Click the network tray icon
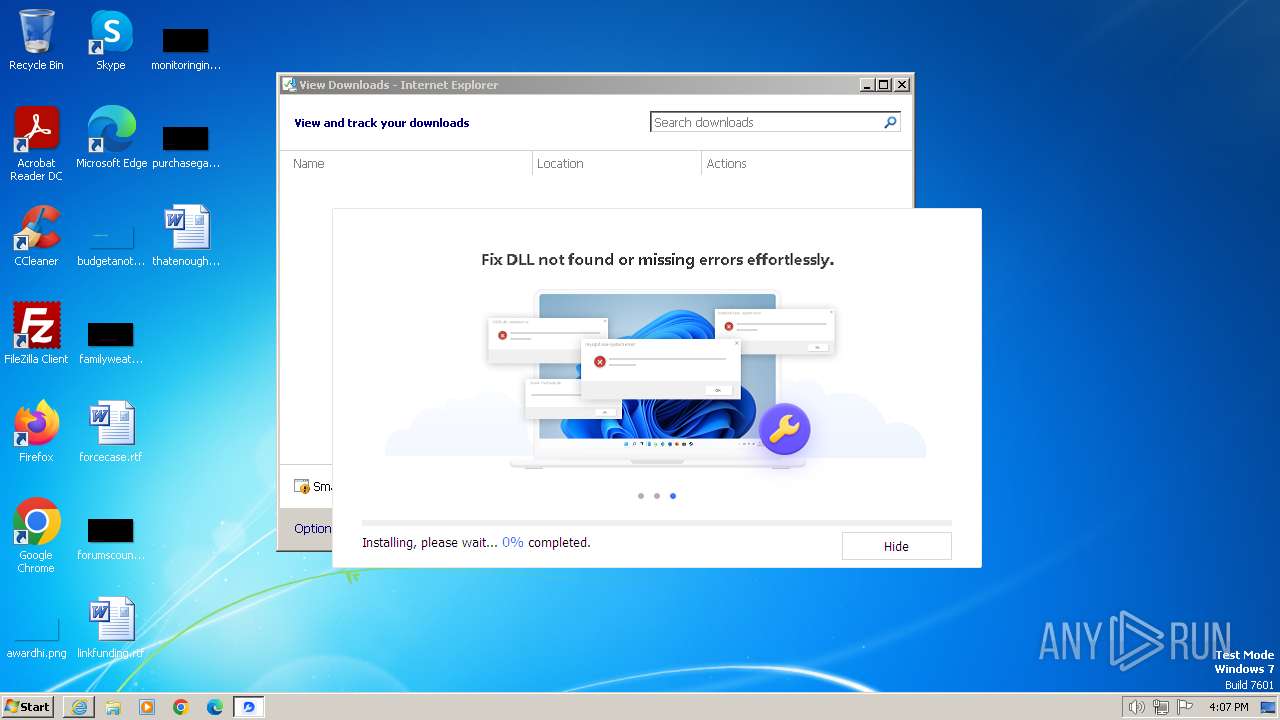The image size is (1280, 720). click(x=1160, y=707)
